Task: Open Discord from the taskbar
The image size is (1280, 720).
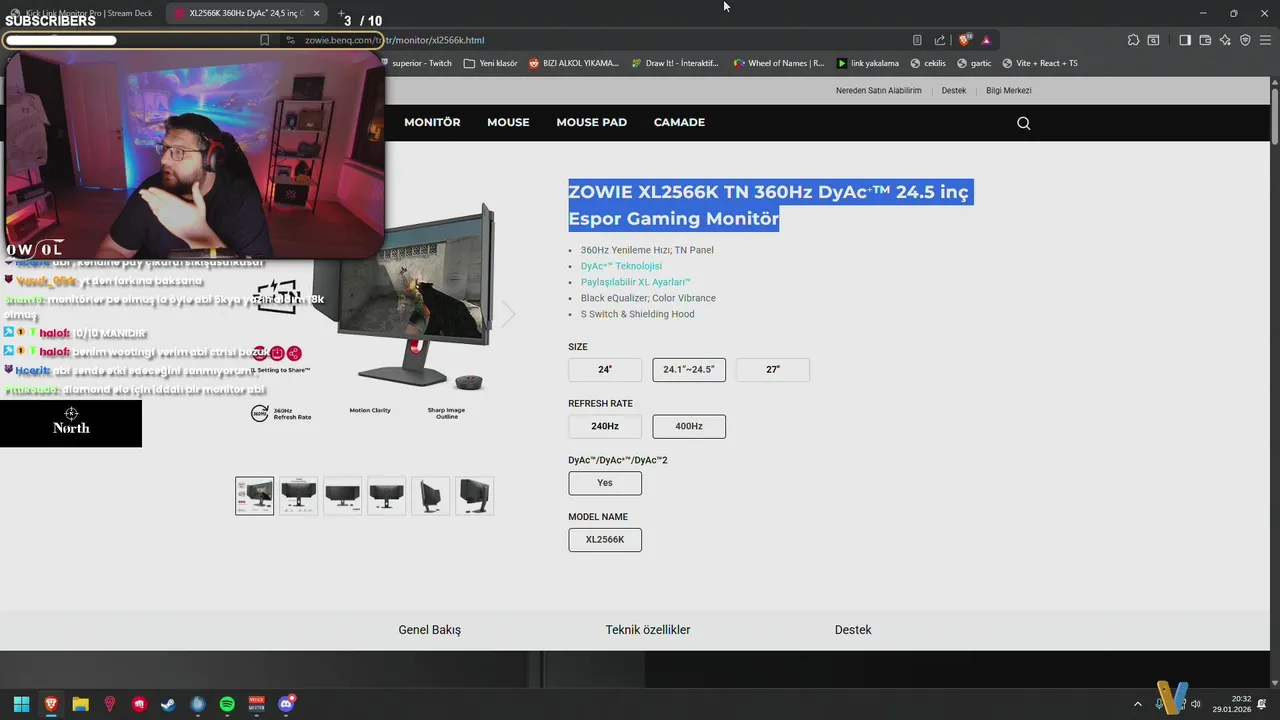Action: [286, 704]
